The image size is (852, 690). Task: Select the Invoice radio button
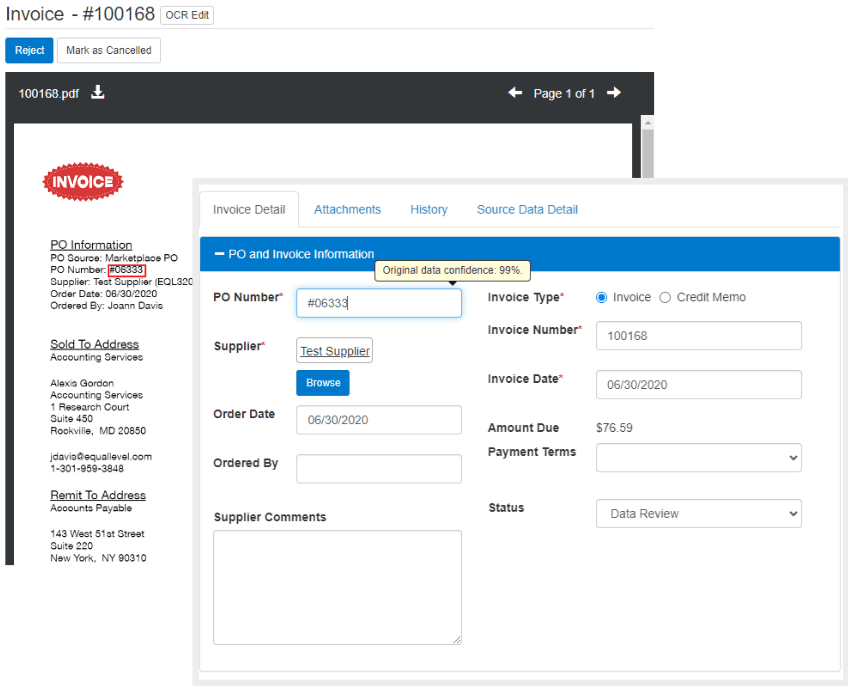tap(602, 297)
